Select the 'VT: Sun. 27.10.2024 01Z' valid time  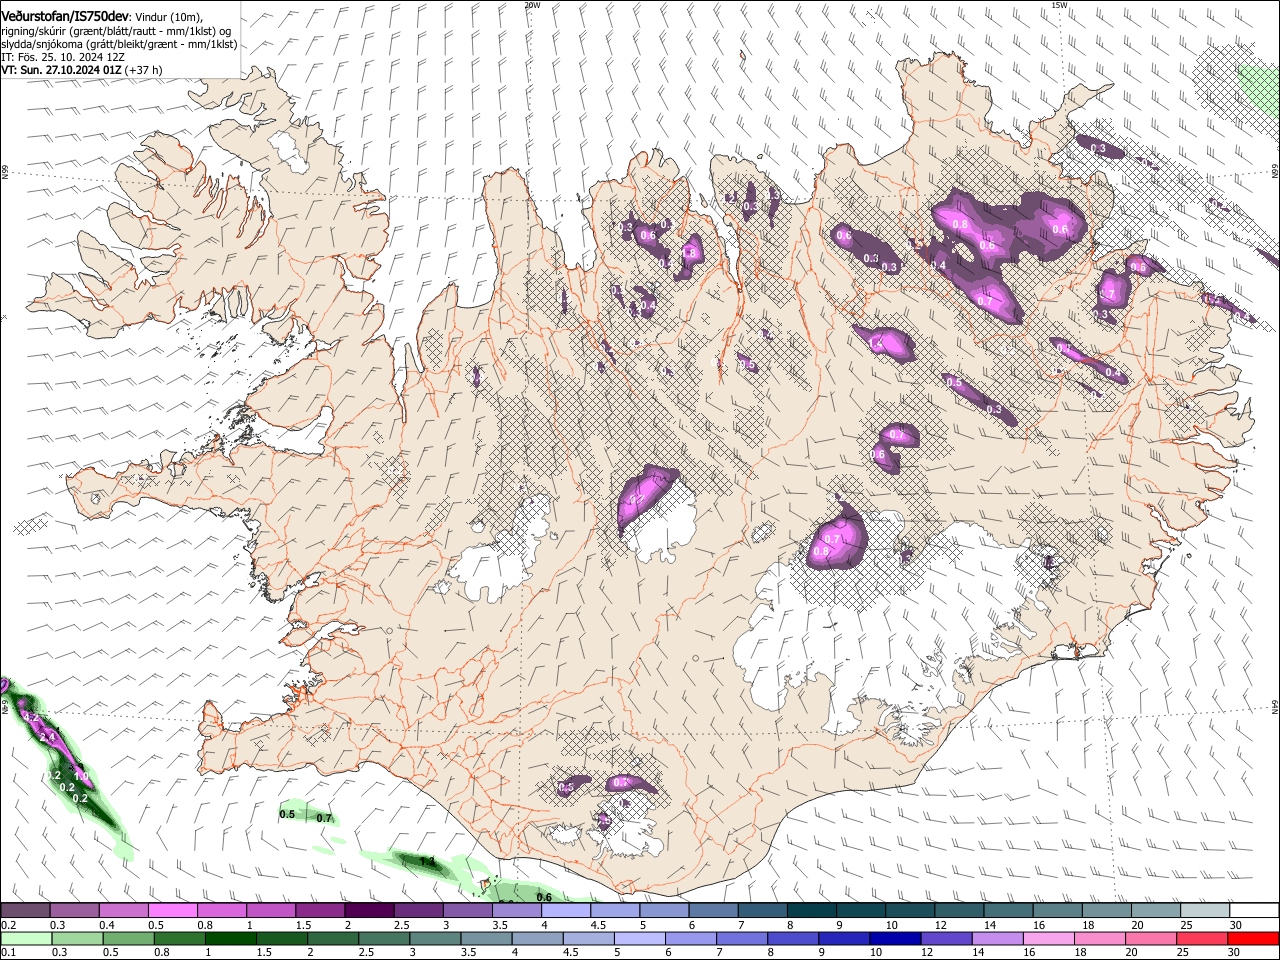[61, 70]
